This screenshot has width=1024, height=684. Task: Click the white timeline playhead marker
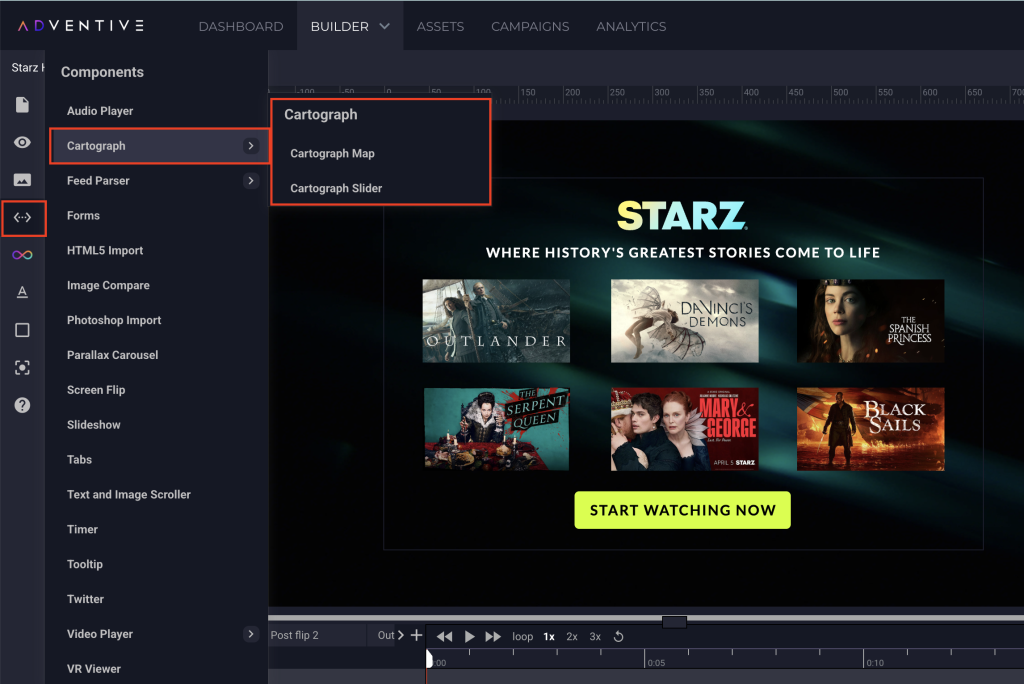tap(430, 659)
